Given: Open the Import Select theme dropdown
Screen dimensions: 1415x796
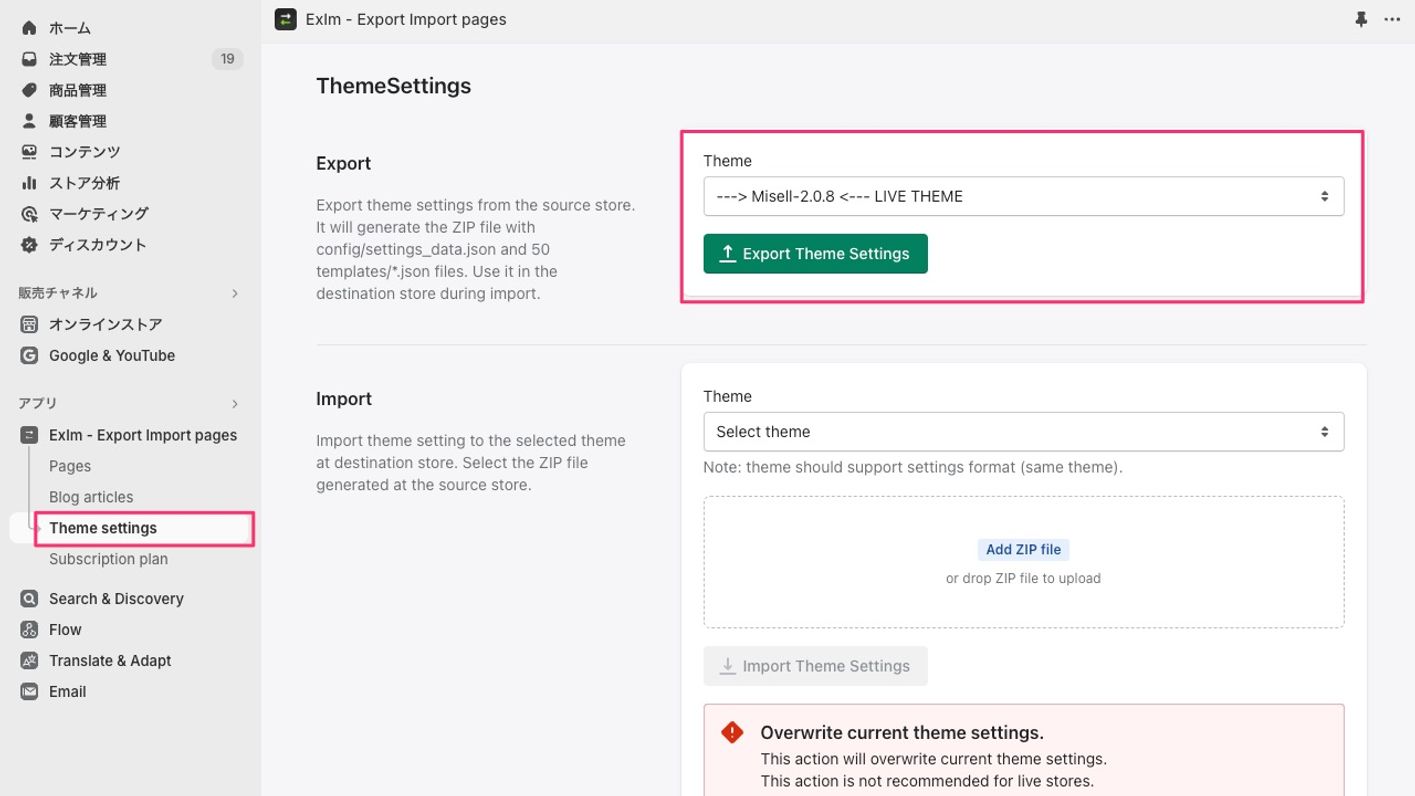Looking at the screenshot, I should (x=1023, y=431).
